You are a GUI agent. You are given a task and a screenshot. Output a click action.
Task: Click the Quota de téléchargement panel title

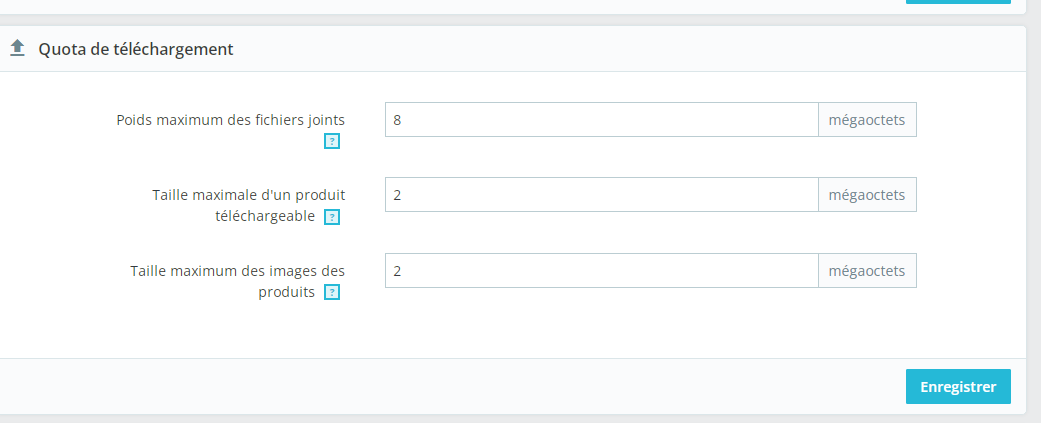136,49
